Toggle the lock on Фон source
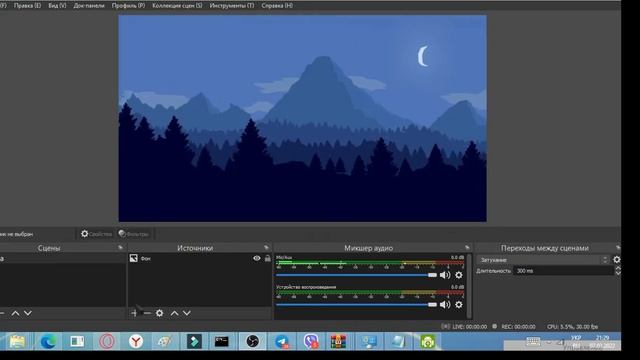This screenshot has height=360, width=640. click(268, 258)
